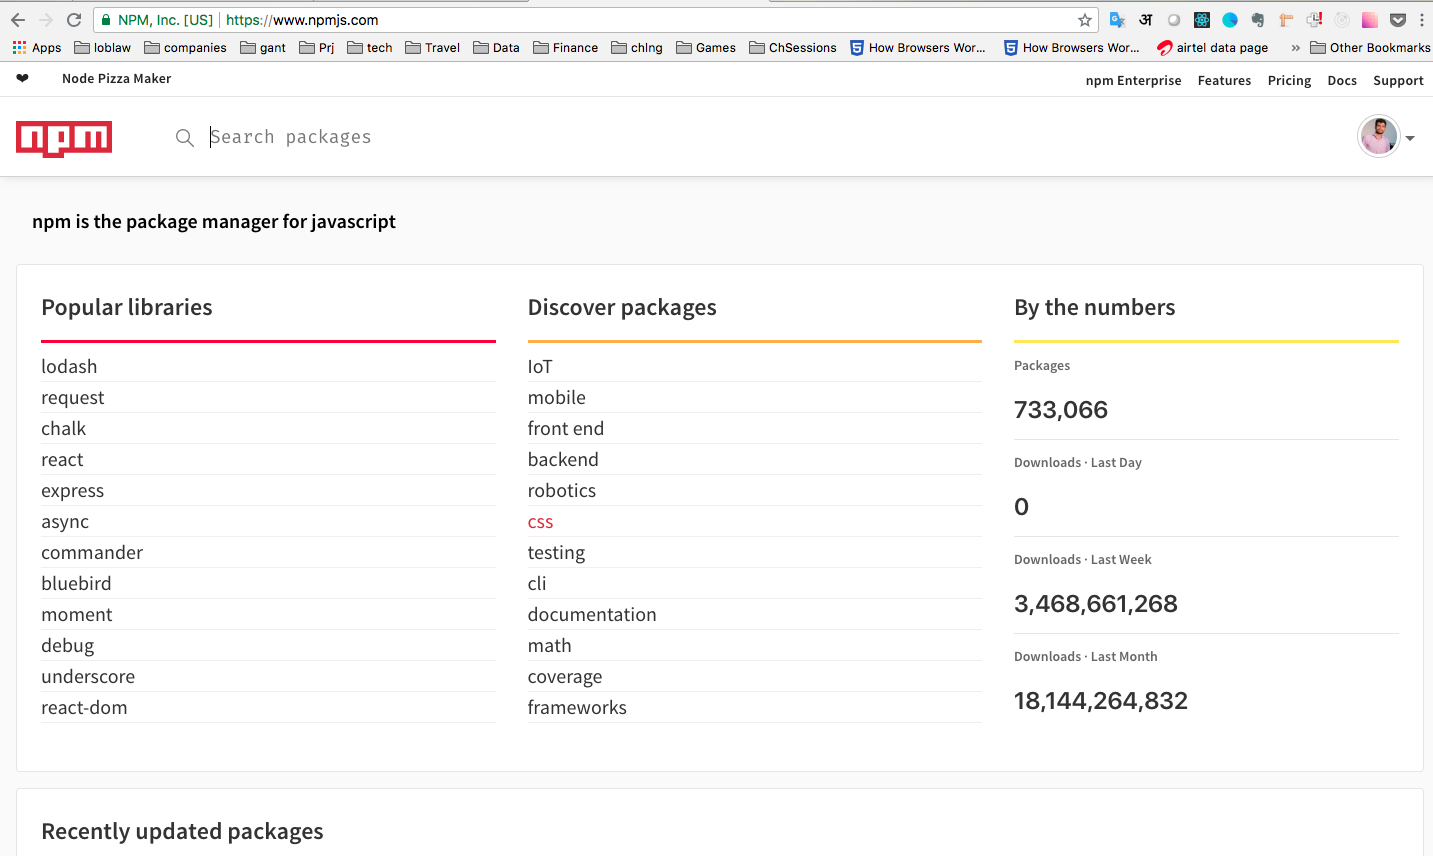Click the pointing-hand extension icon
The image size is (1433, 856).
[x=1286, y=20]
